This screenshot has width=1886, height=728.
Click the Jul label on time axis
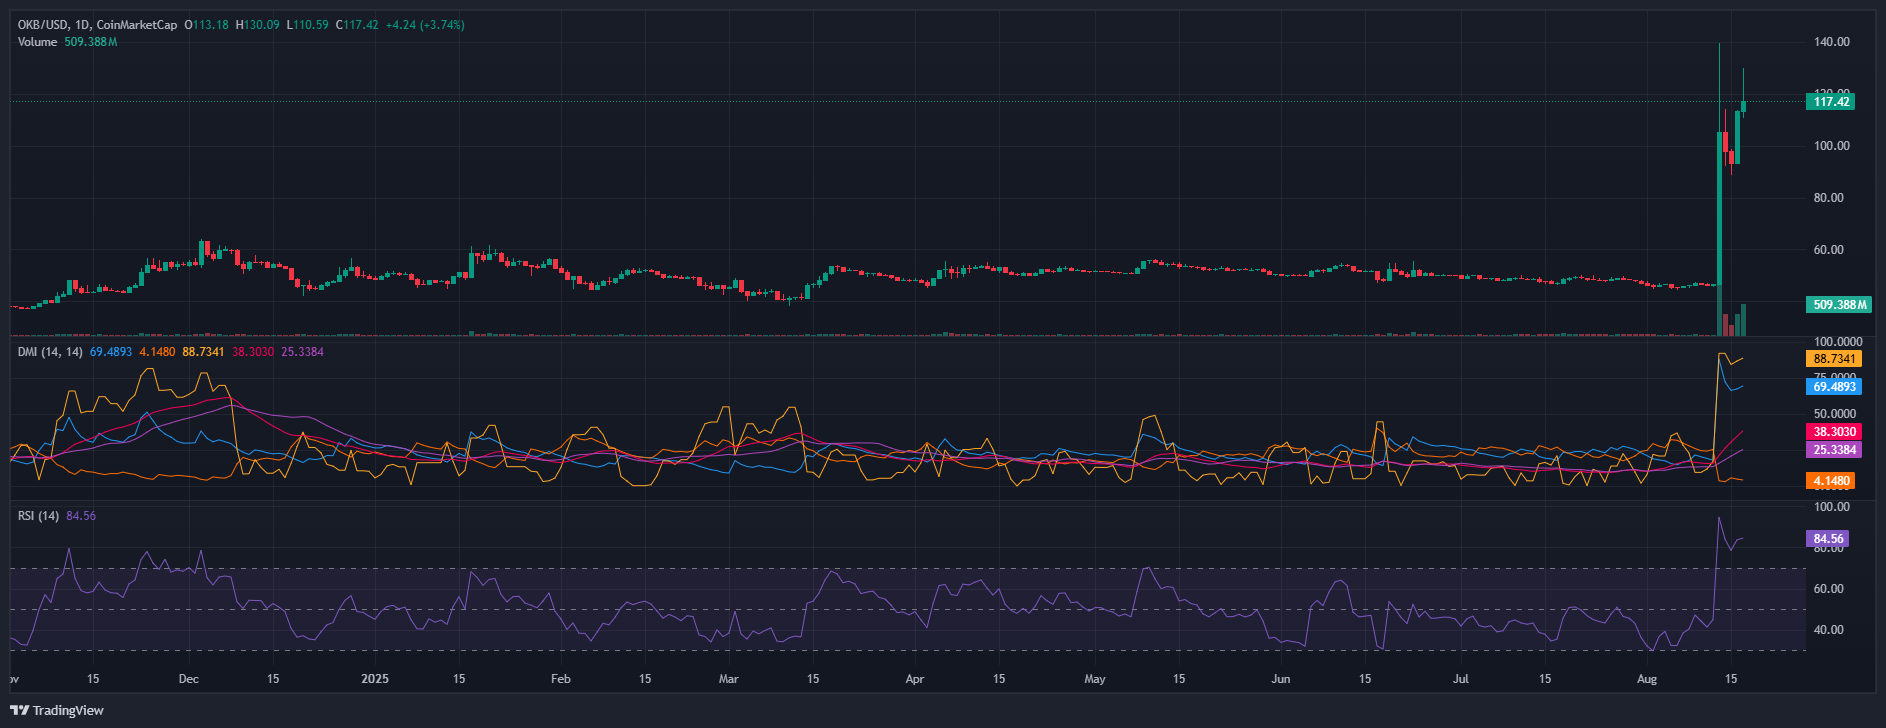1461,679
